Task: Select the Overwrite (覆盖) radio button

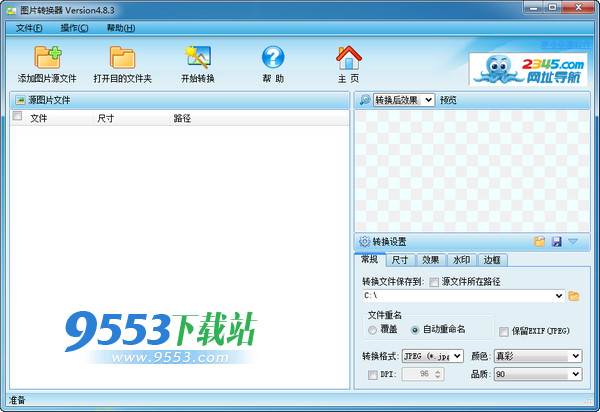Action: tap(372, 330)
